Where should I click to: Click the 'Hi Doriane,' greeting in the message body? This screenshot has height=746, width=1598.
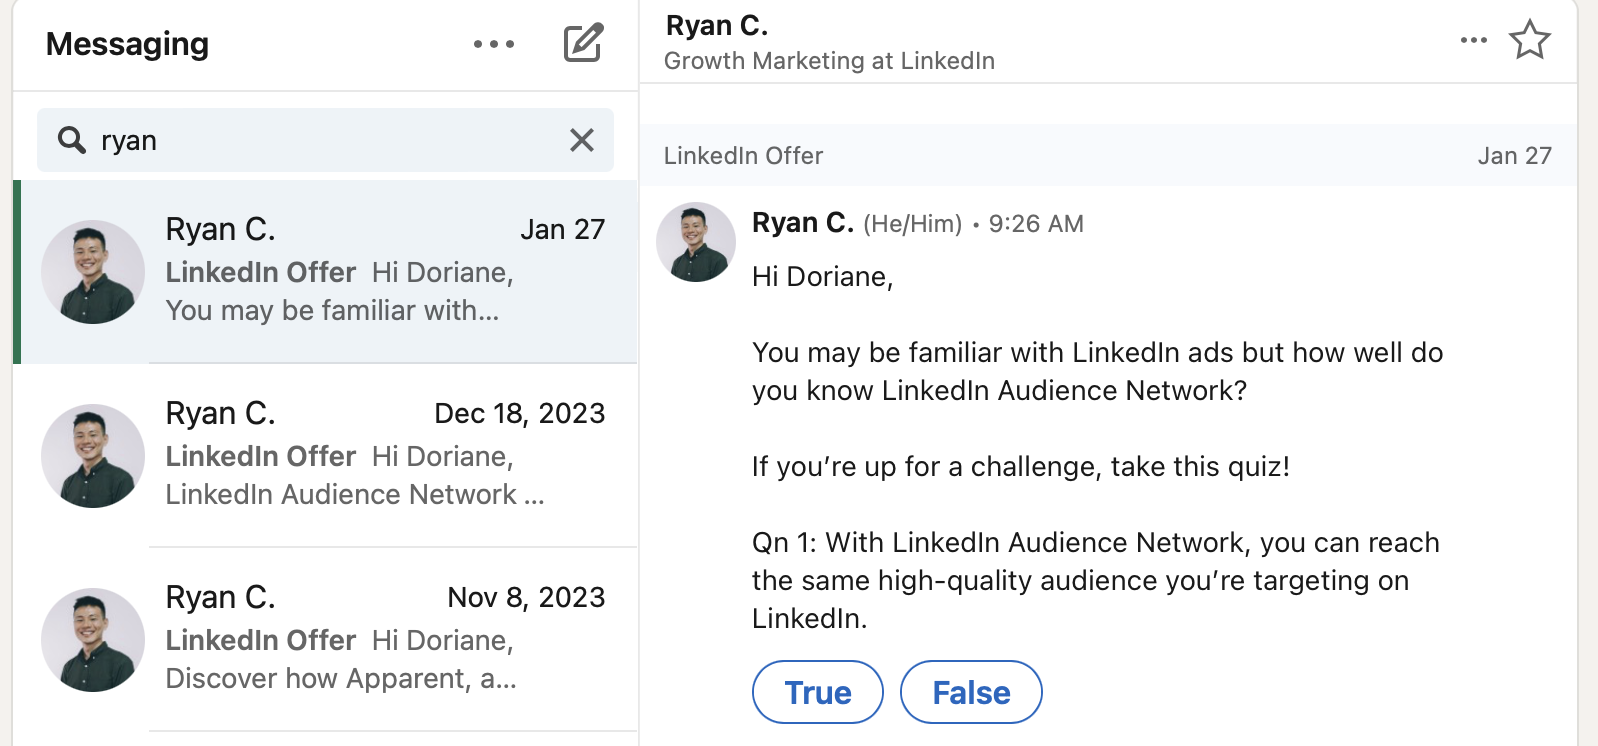(822, 277)
